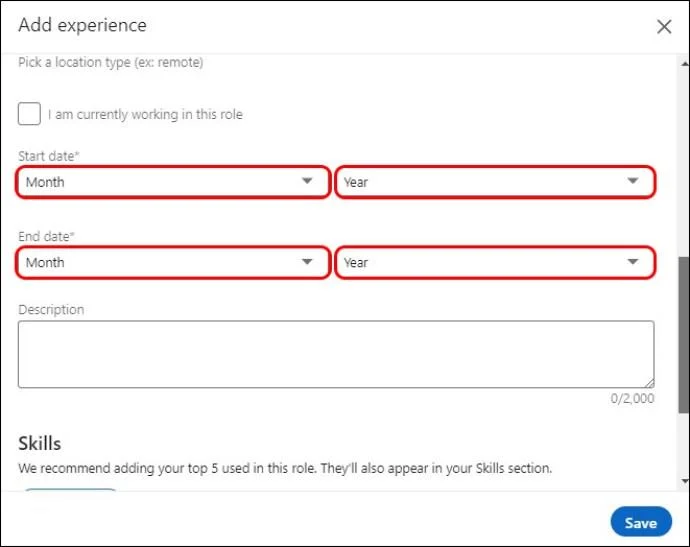Click the 'Start date' field label

click(x=48, y=156)
